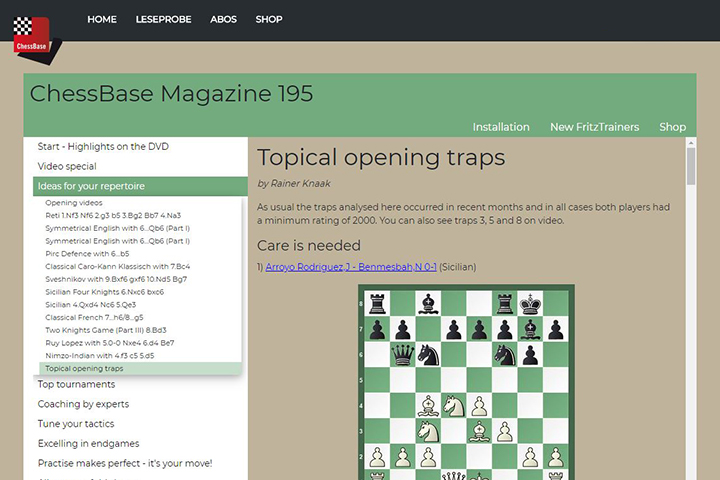720x480 pixels.
Task: Open Arroyo Rodriguez - Benmesbah game link
Action: click(351, 267)
